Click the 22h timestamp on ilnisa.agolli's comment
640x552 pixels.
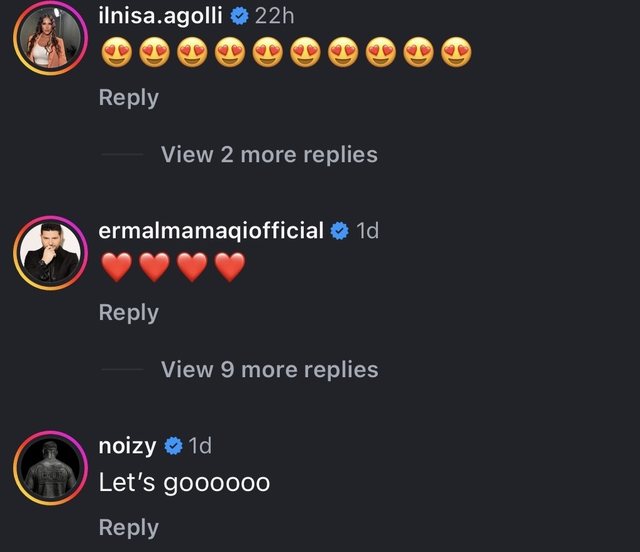coord(277,16)
